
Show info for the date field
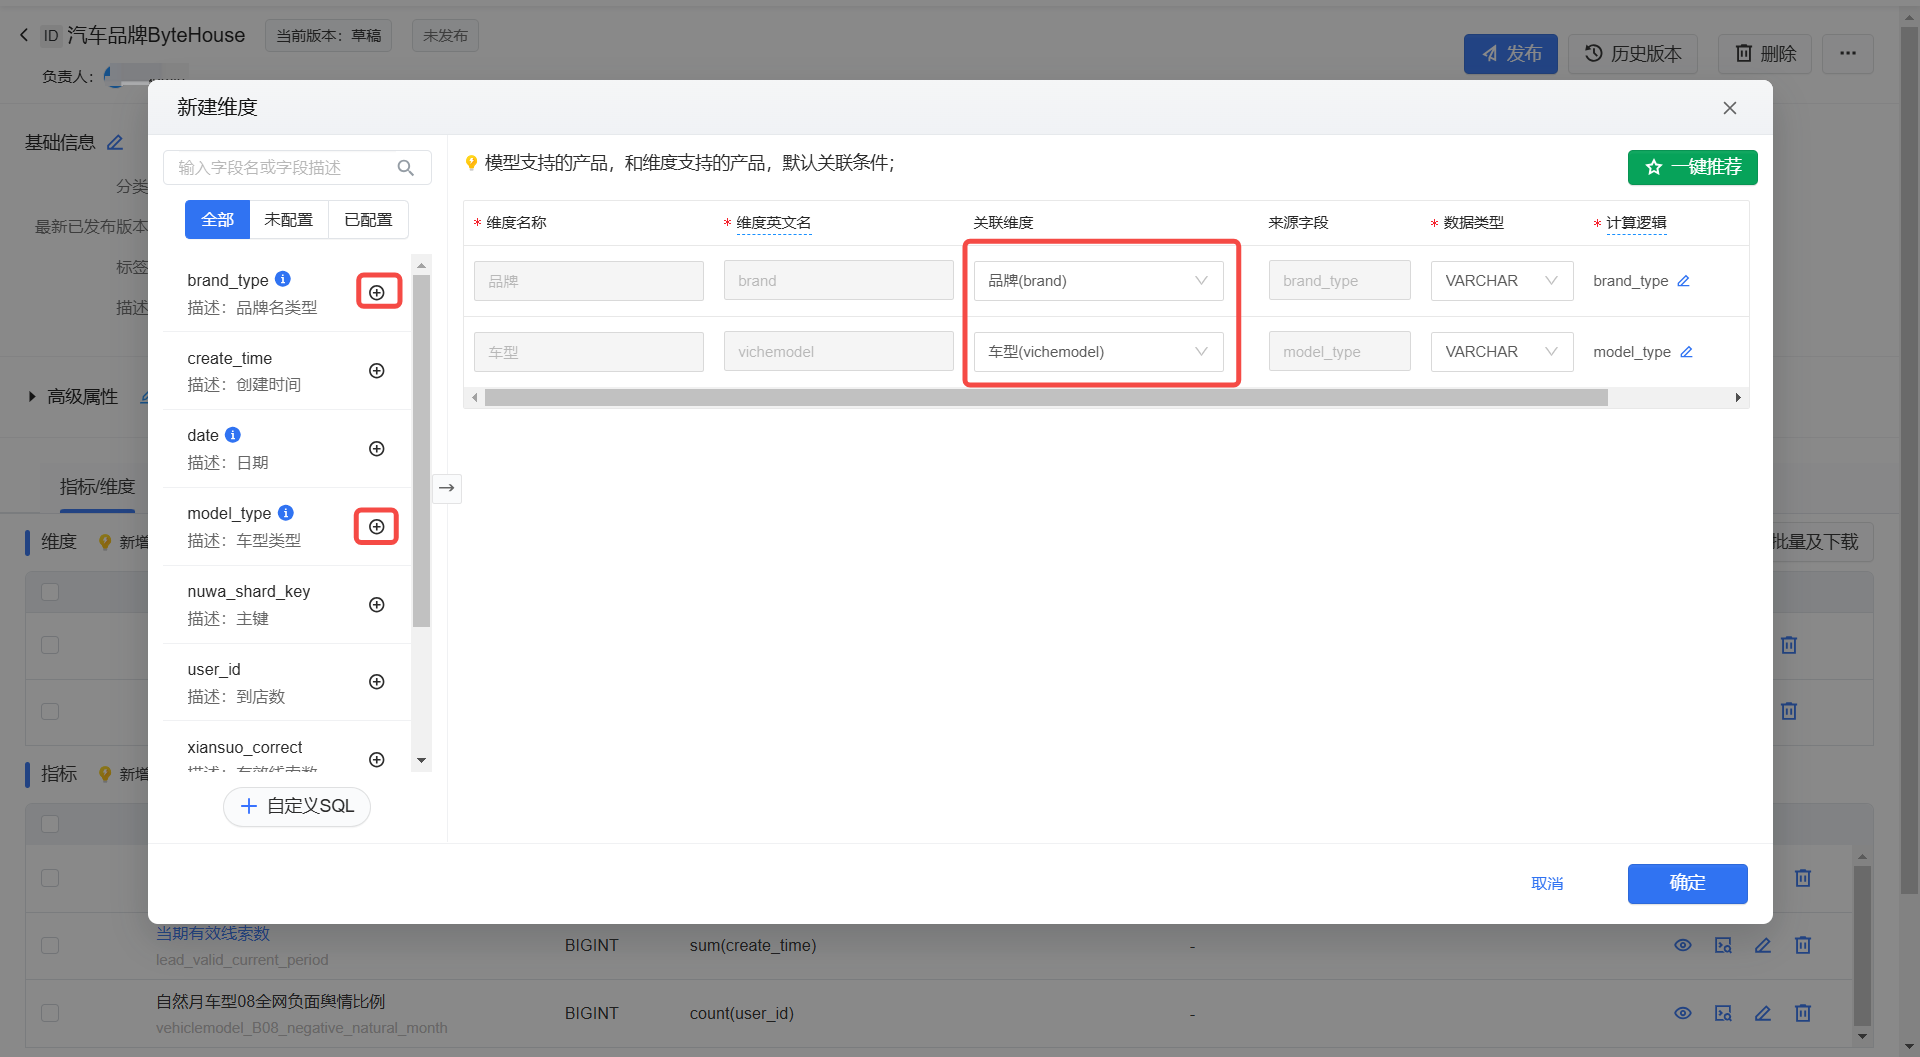[x=233, y=435]
